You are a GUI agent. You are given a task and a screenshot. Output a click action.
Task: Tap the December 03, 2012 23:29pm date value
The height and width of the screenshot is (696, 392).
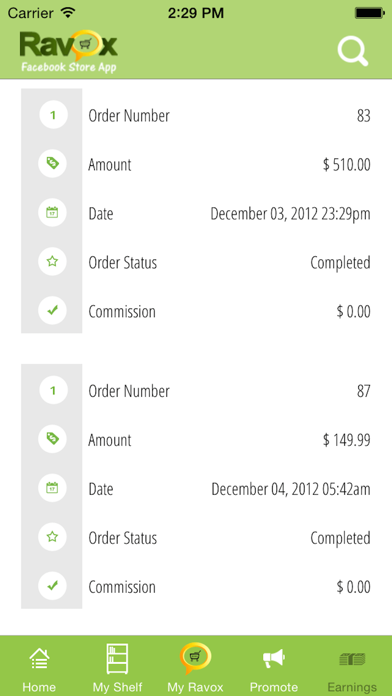click(290, 214)
